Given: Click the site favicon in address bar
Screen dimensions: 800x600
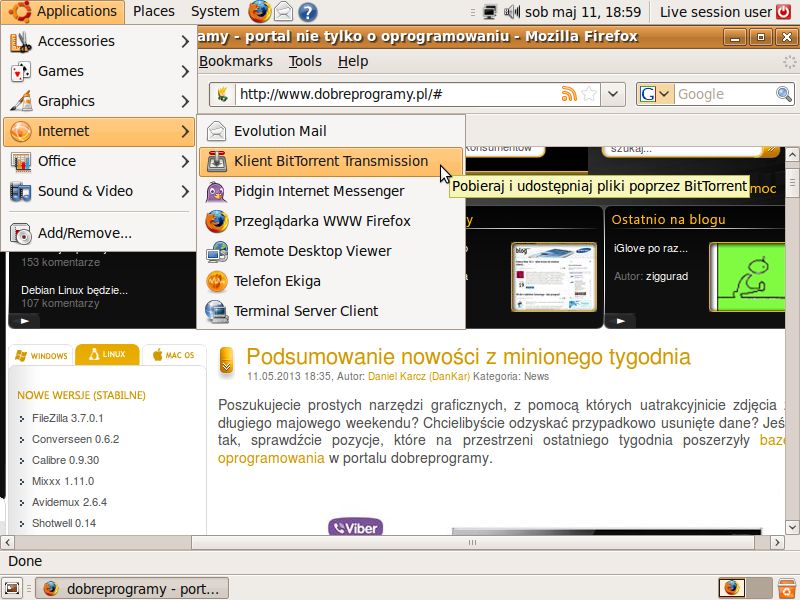Looking at the screenshot, I should pos(222,94).
